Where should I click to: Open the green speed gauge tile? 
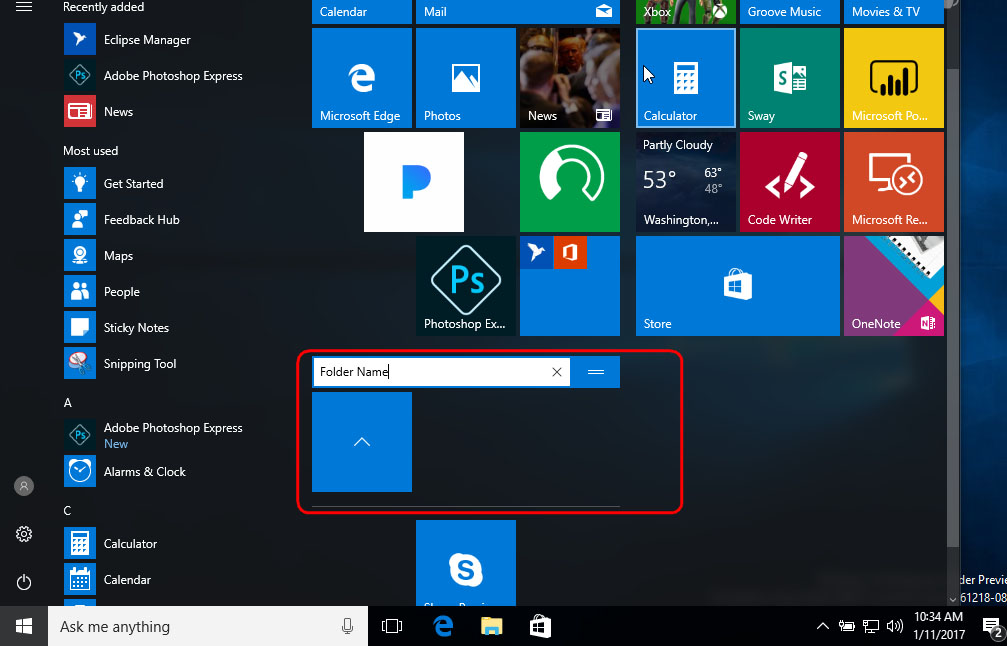click(570, 182)
